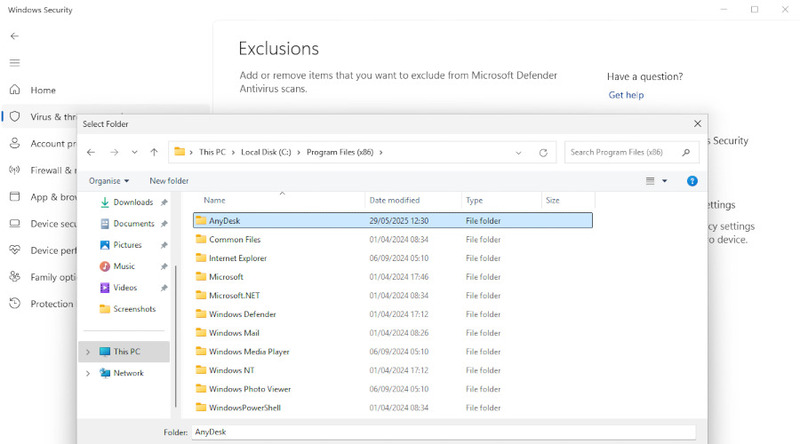Viewport: 800px width, 444px height.
Task: Open Videos in the navigation pane
Action: pyautogui.click(x=124, y=288)
